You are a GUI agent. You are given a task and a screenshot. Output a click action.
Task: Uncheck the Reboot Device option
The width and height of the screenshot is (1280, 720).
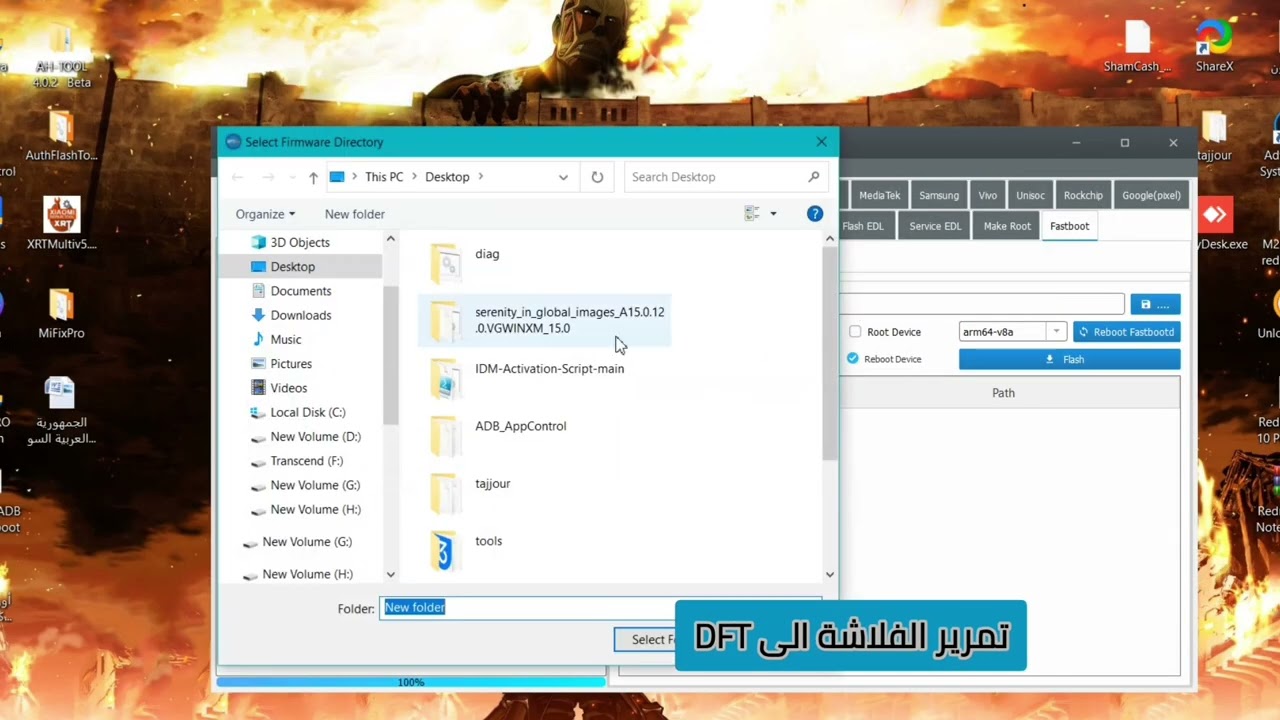pyautogui.click(x=853, y=359)
